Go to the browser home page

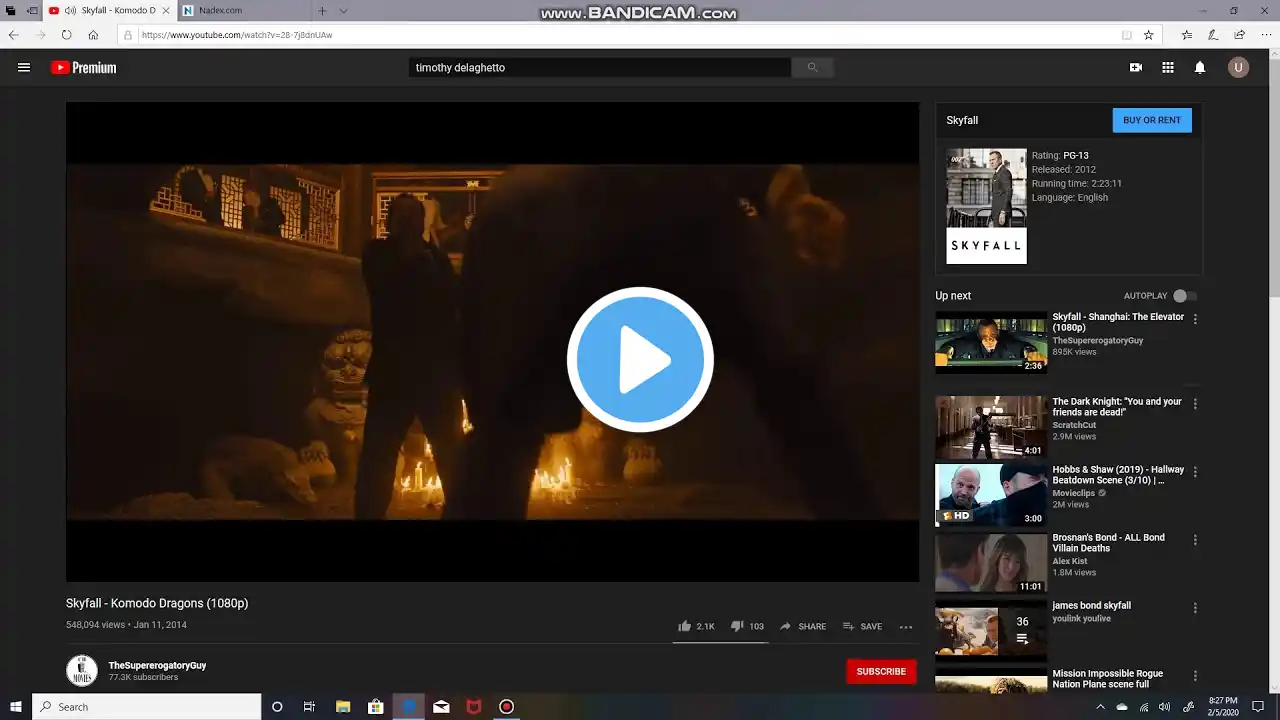(93, 35)
